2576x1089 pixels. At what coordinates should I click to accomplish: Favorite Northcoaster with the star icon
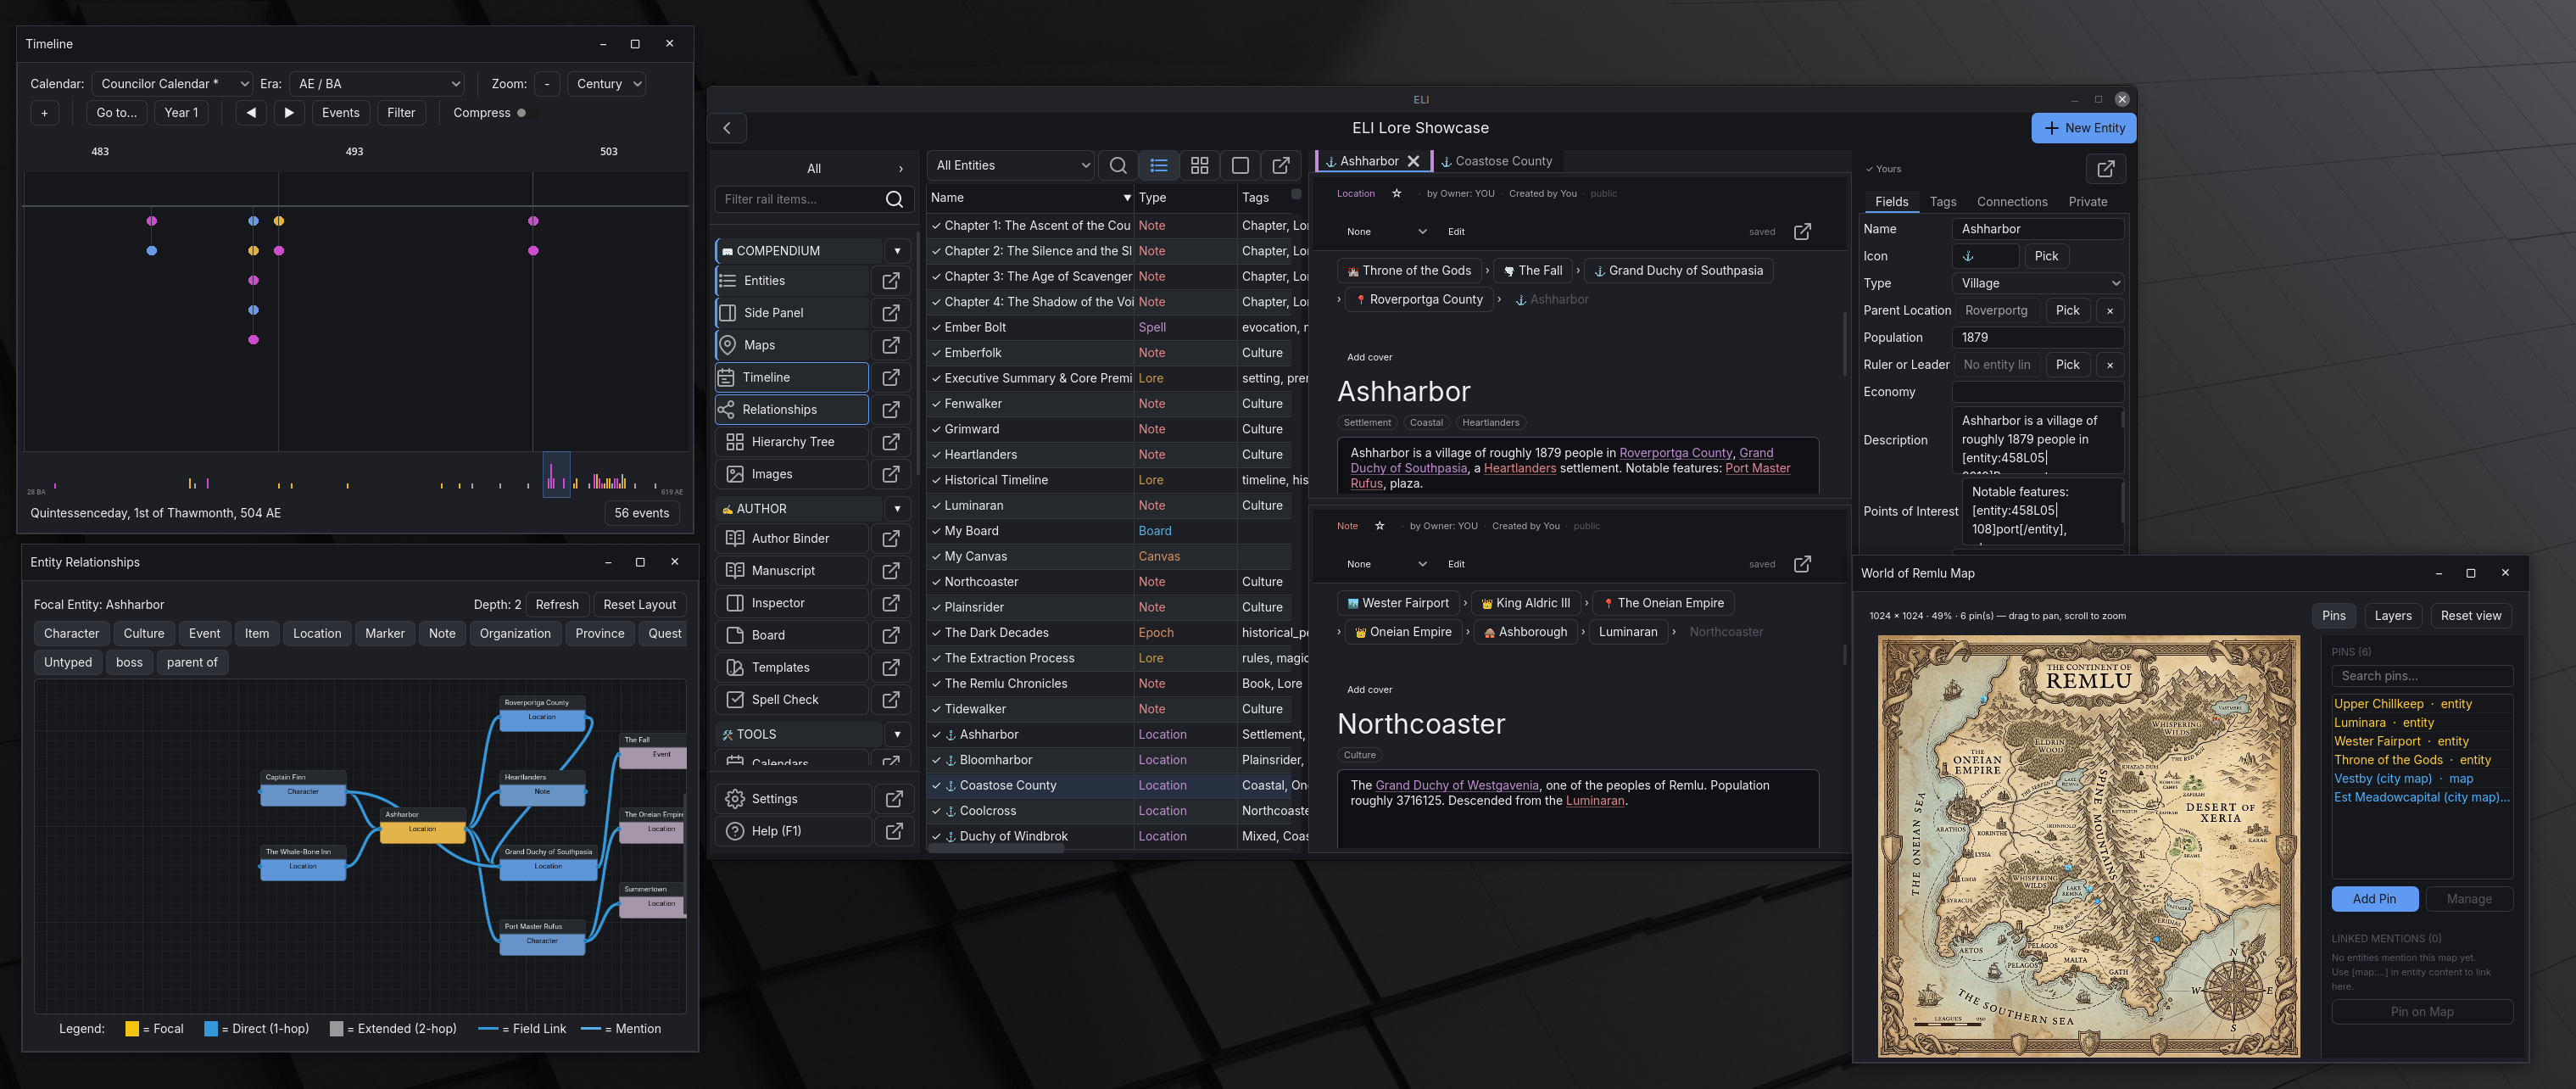1380,526
